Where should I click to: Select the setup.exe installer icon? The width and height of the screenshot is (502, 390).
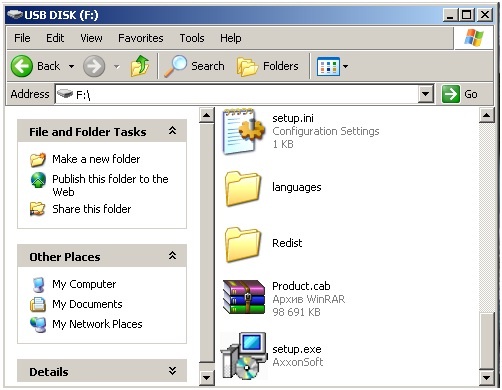tap(244, 356)
